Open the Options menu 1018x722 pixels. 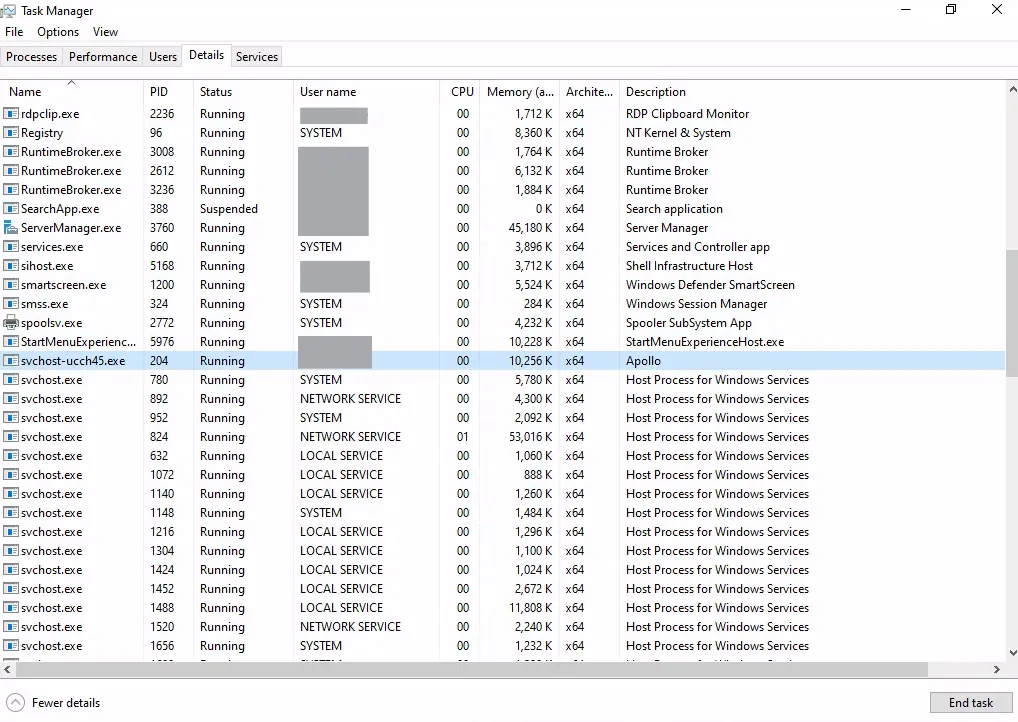pyautogui.click(x=57, y=31)
